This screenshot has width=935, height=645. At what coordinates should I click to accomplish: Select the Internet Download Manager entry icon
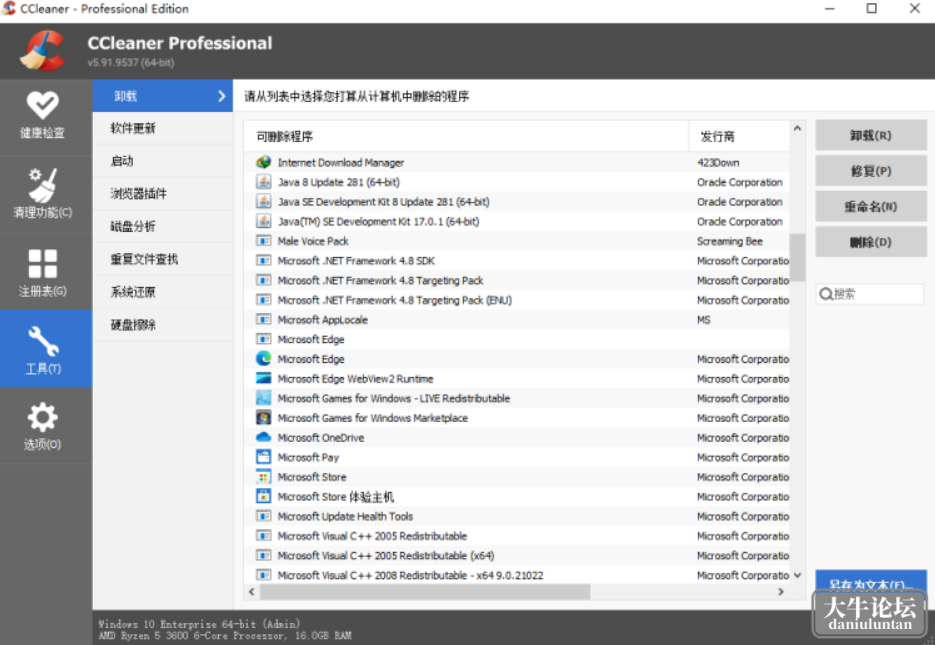[x=263, y=162]
